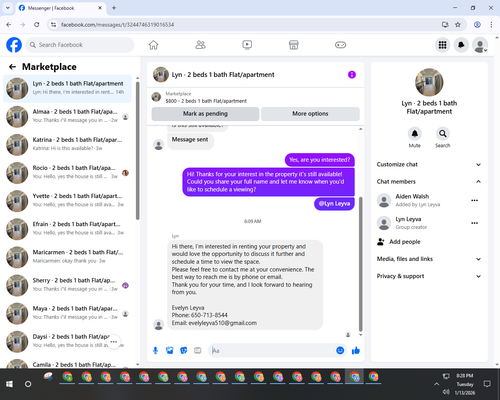Image resolution: width=500 pixels, height=400 pixels.
Task: Open the Lyn conversation in list
Action: pyautogui.click(x=67, y=89)
